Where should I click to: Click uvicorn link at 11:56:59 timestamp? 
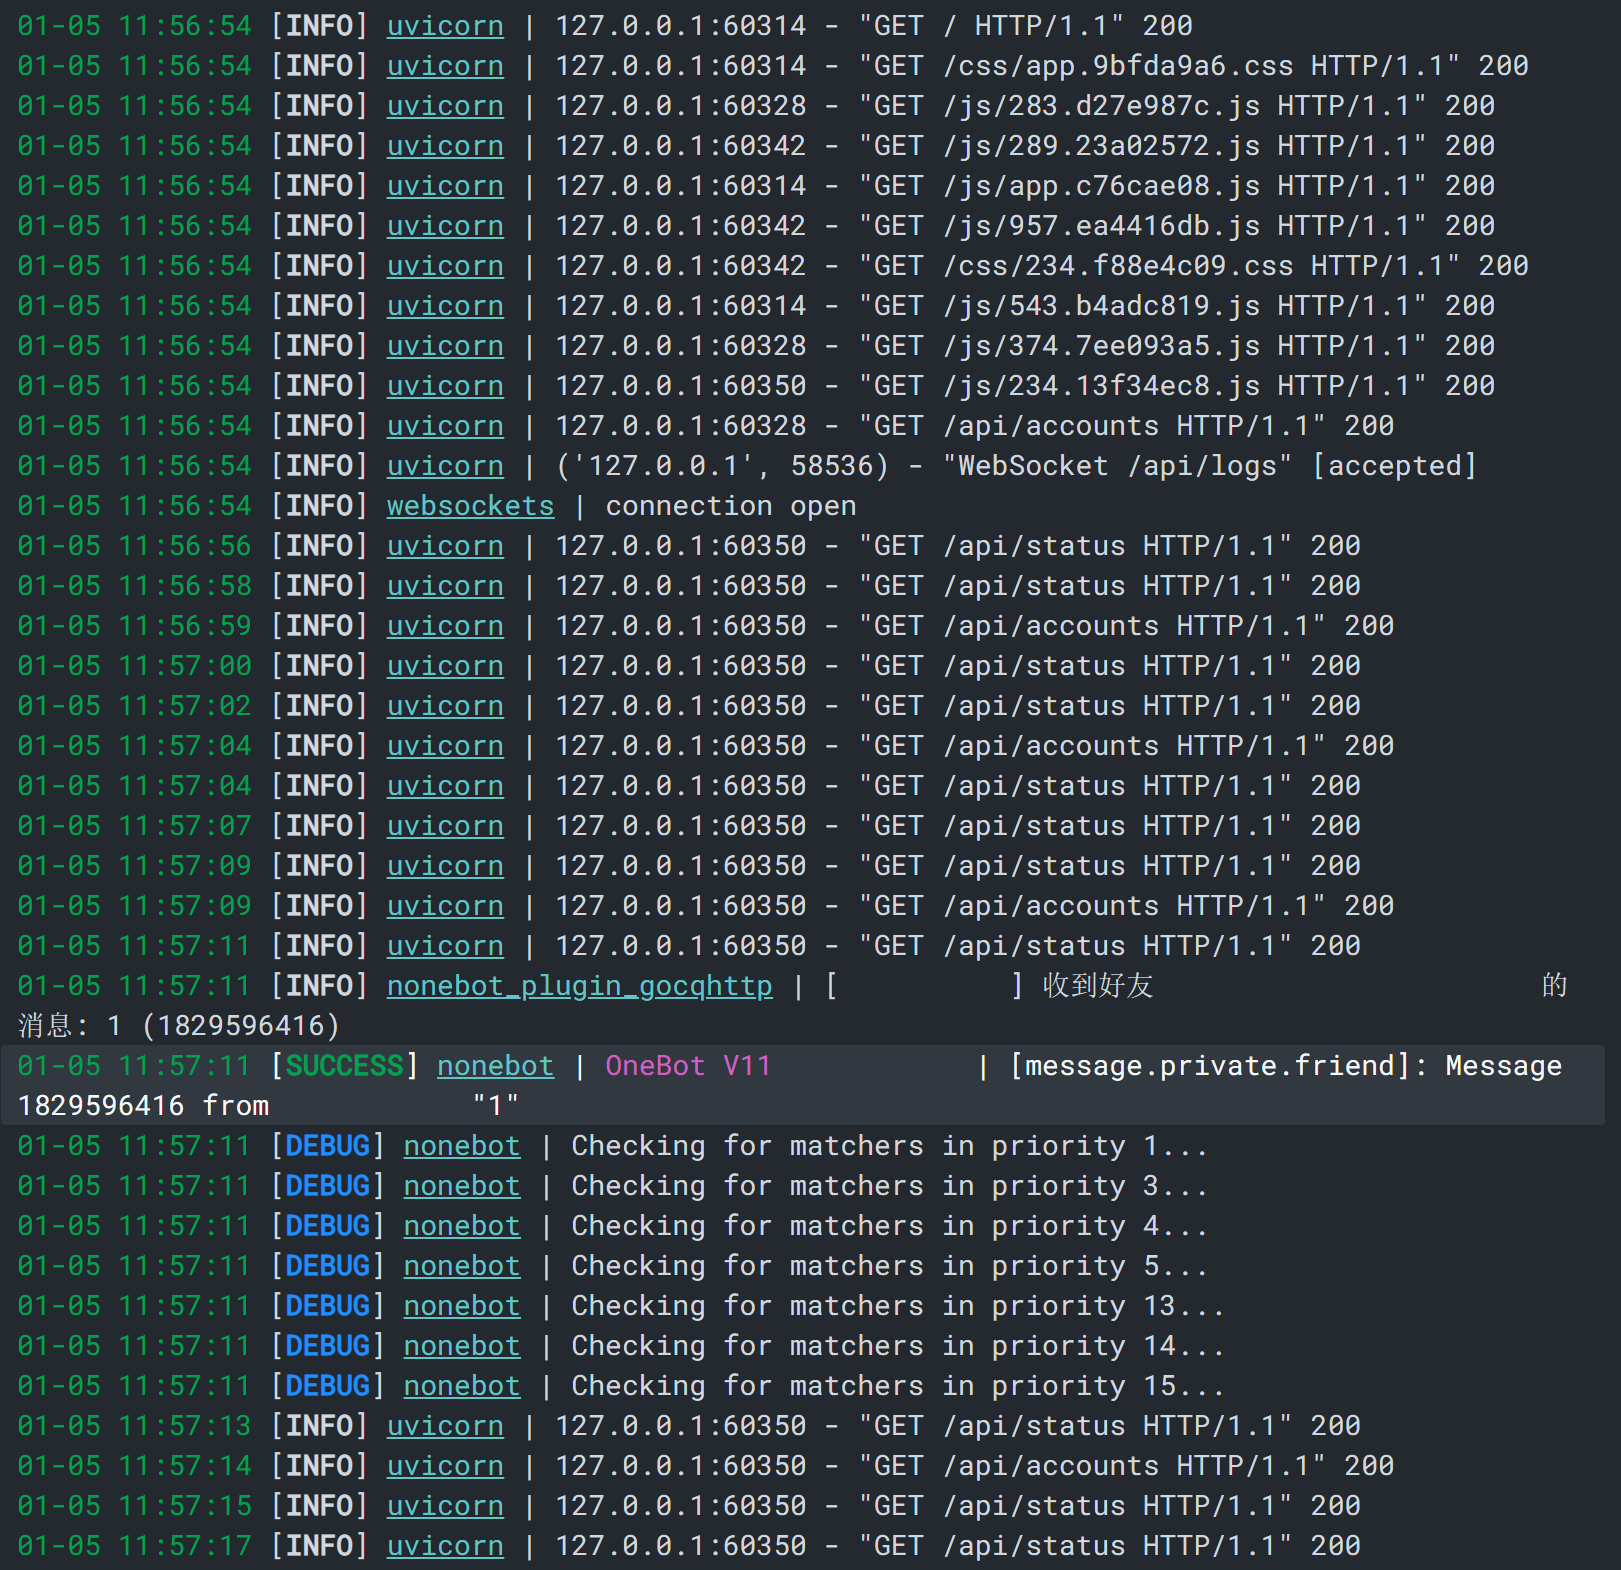pos(445,626)
